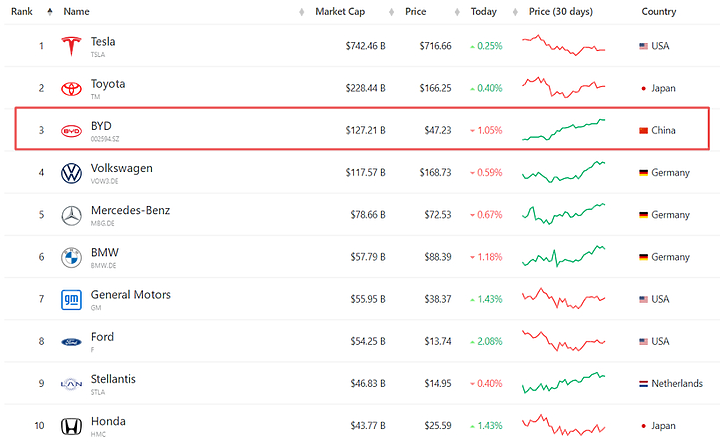
Task: Sort by Market Cap column header
Action: tap(340, 11)
